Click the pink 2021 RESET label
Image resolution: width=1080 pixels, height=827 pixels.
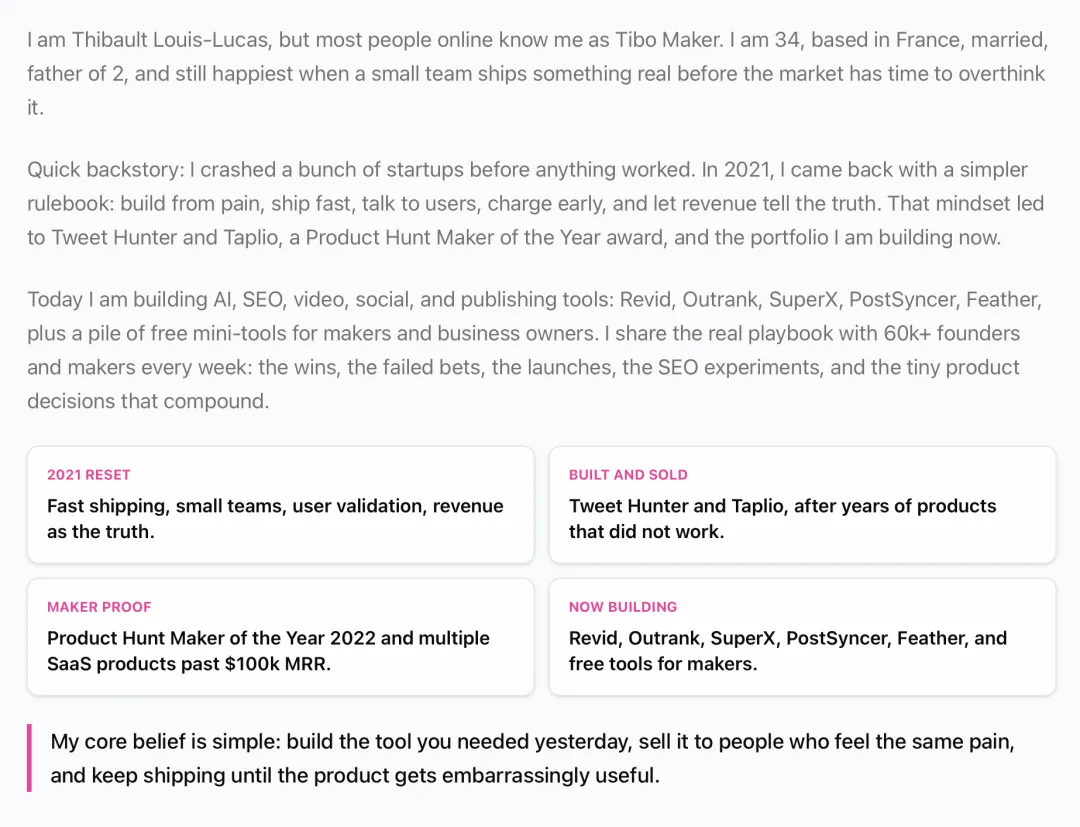[x=89, y=474]
